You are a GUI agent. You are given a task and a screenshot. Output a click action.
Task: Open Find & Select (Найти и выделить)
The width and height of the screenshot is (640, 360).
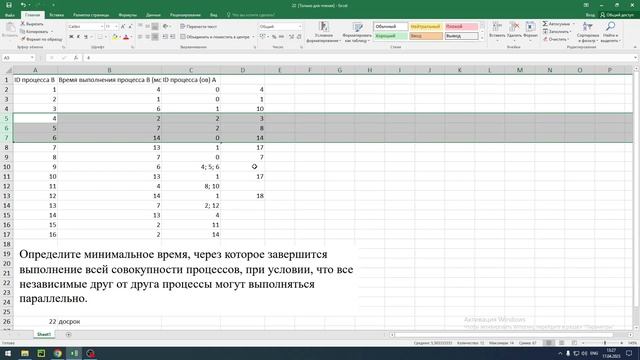[611, 32]
